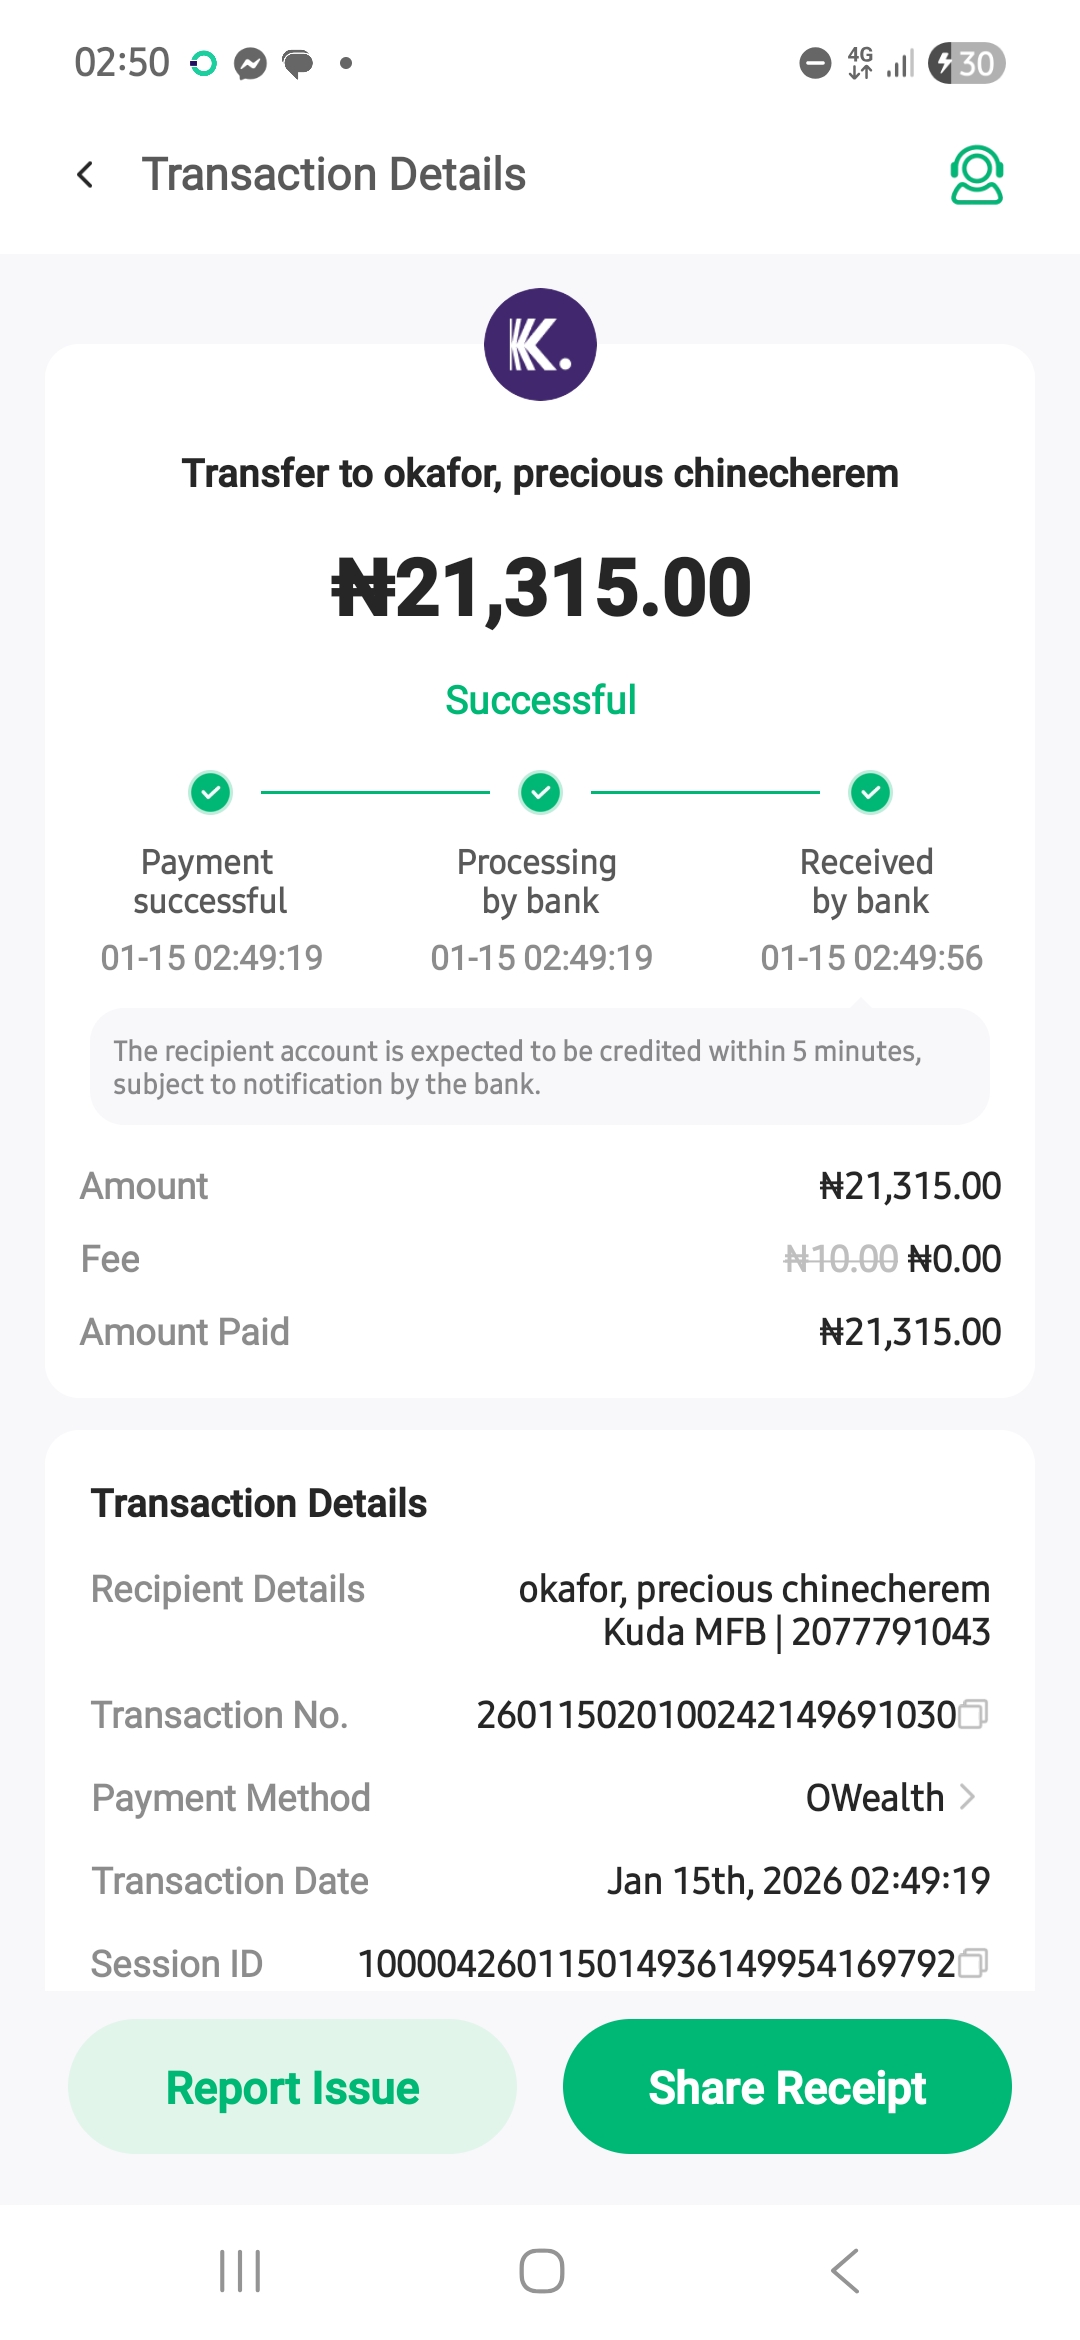Click Report Issue button
1080x2340 pixels.
[x=292, y=2087]
